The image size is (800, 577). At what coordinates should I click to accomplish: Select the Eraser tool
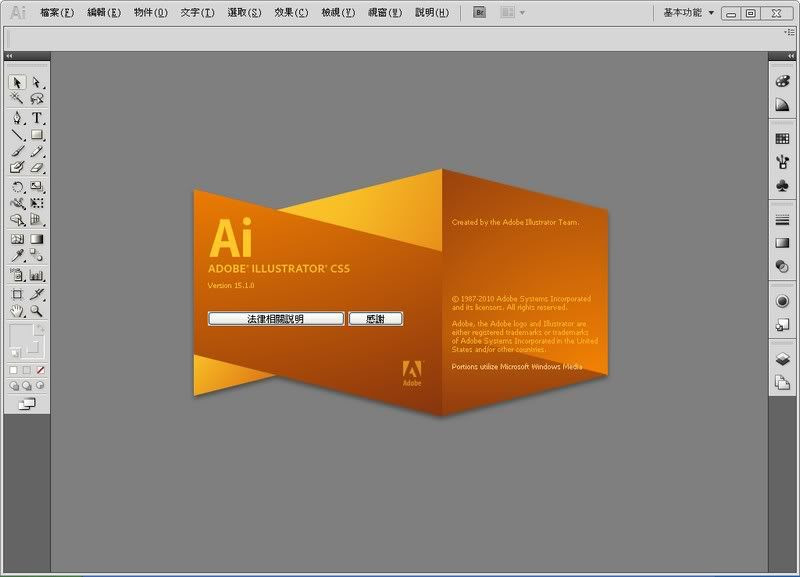pos(37,167)
